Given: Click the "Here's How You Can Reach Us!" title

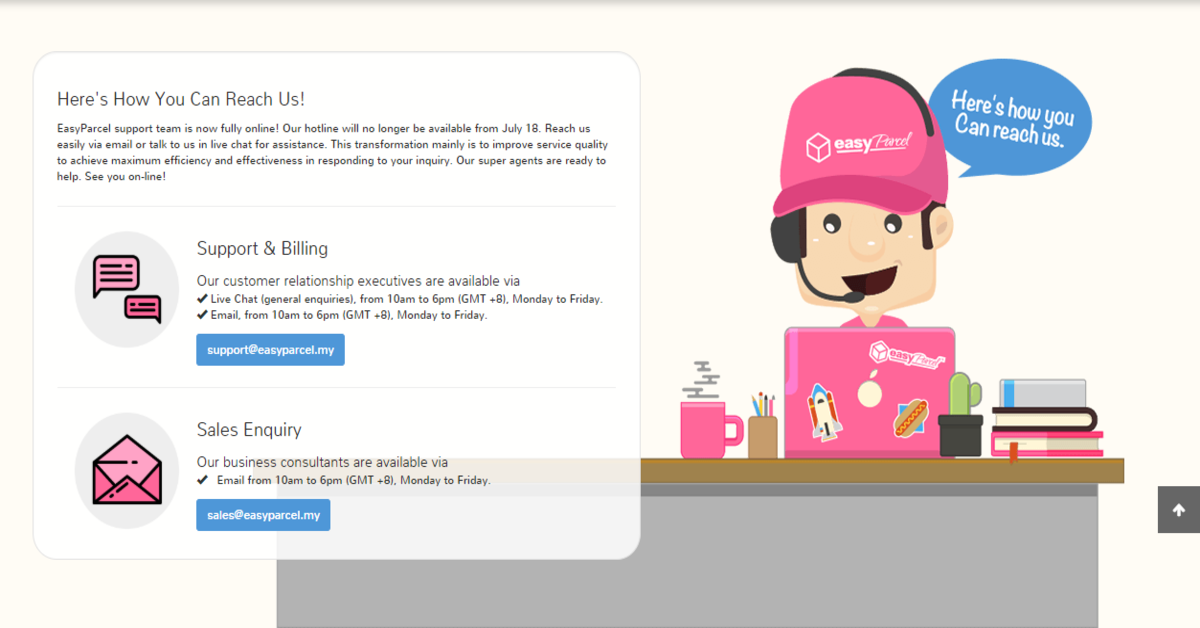Looking at the screenshot, I should 181,99.
